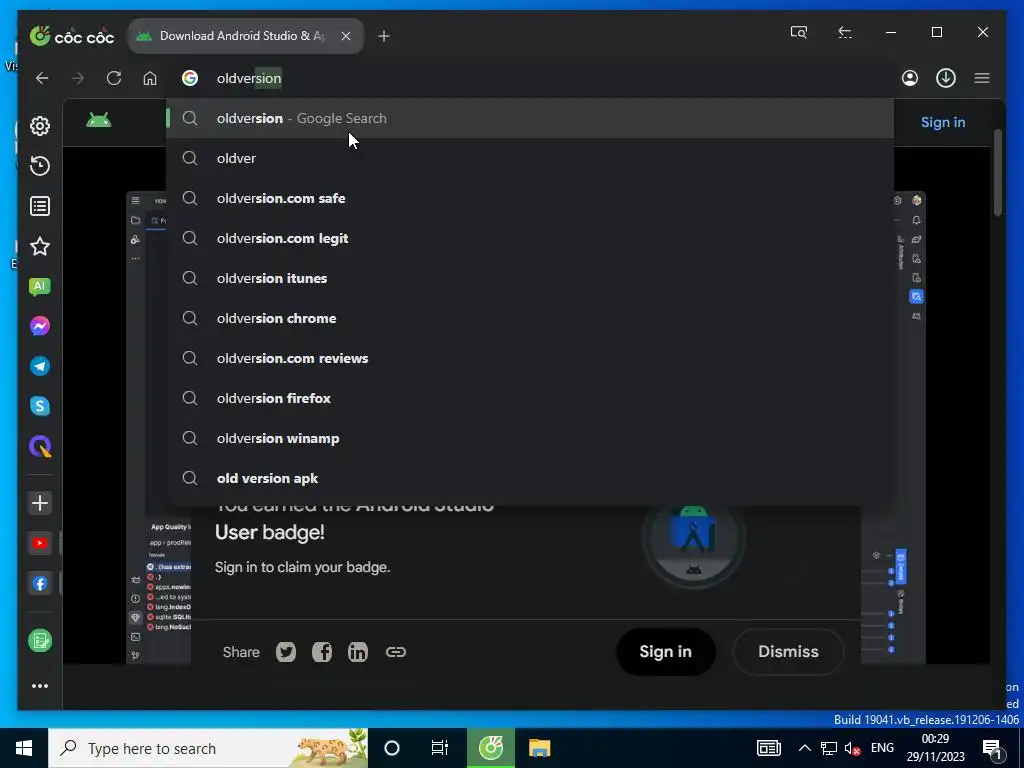1024x768 pixels.
Task: Select suggestion old version apk
Action: point(530,478)
